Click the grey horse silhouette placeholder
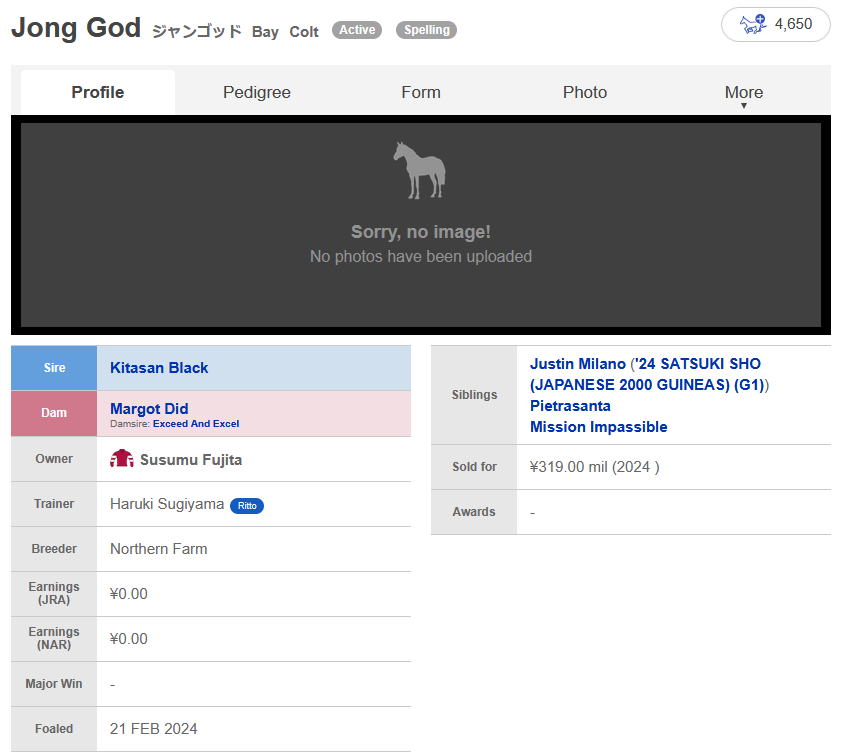The height and width of the screenshot is (755, 843). (420, 170)
